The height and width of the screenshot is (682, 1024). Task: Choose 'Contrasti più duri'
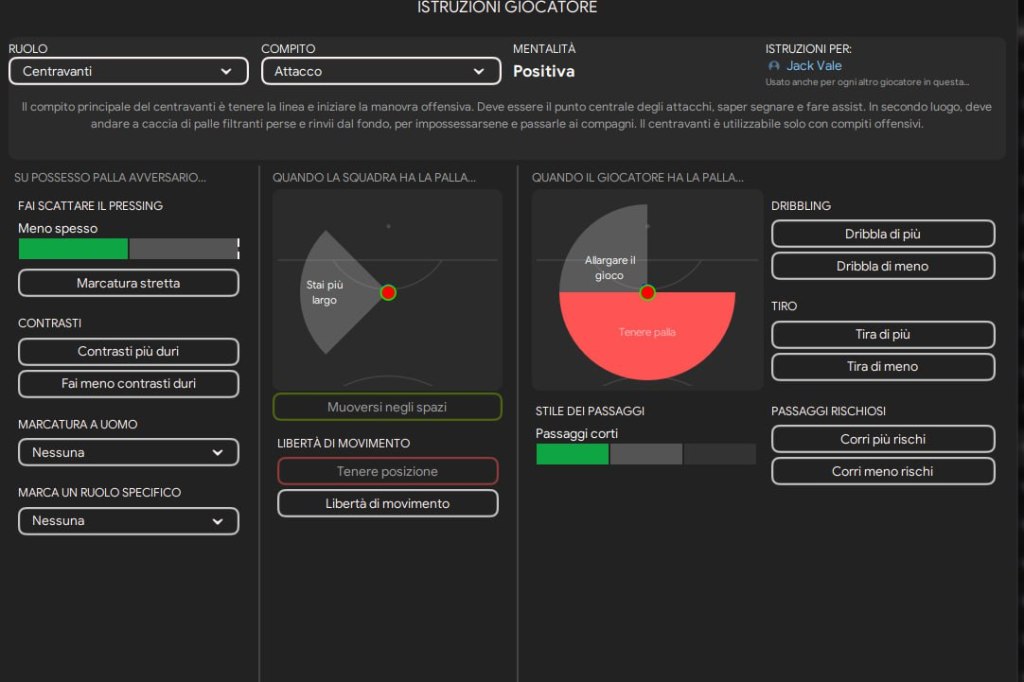[128, 352]
